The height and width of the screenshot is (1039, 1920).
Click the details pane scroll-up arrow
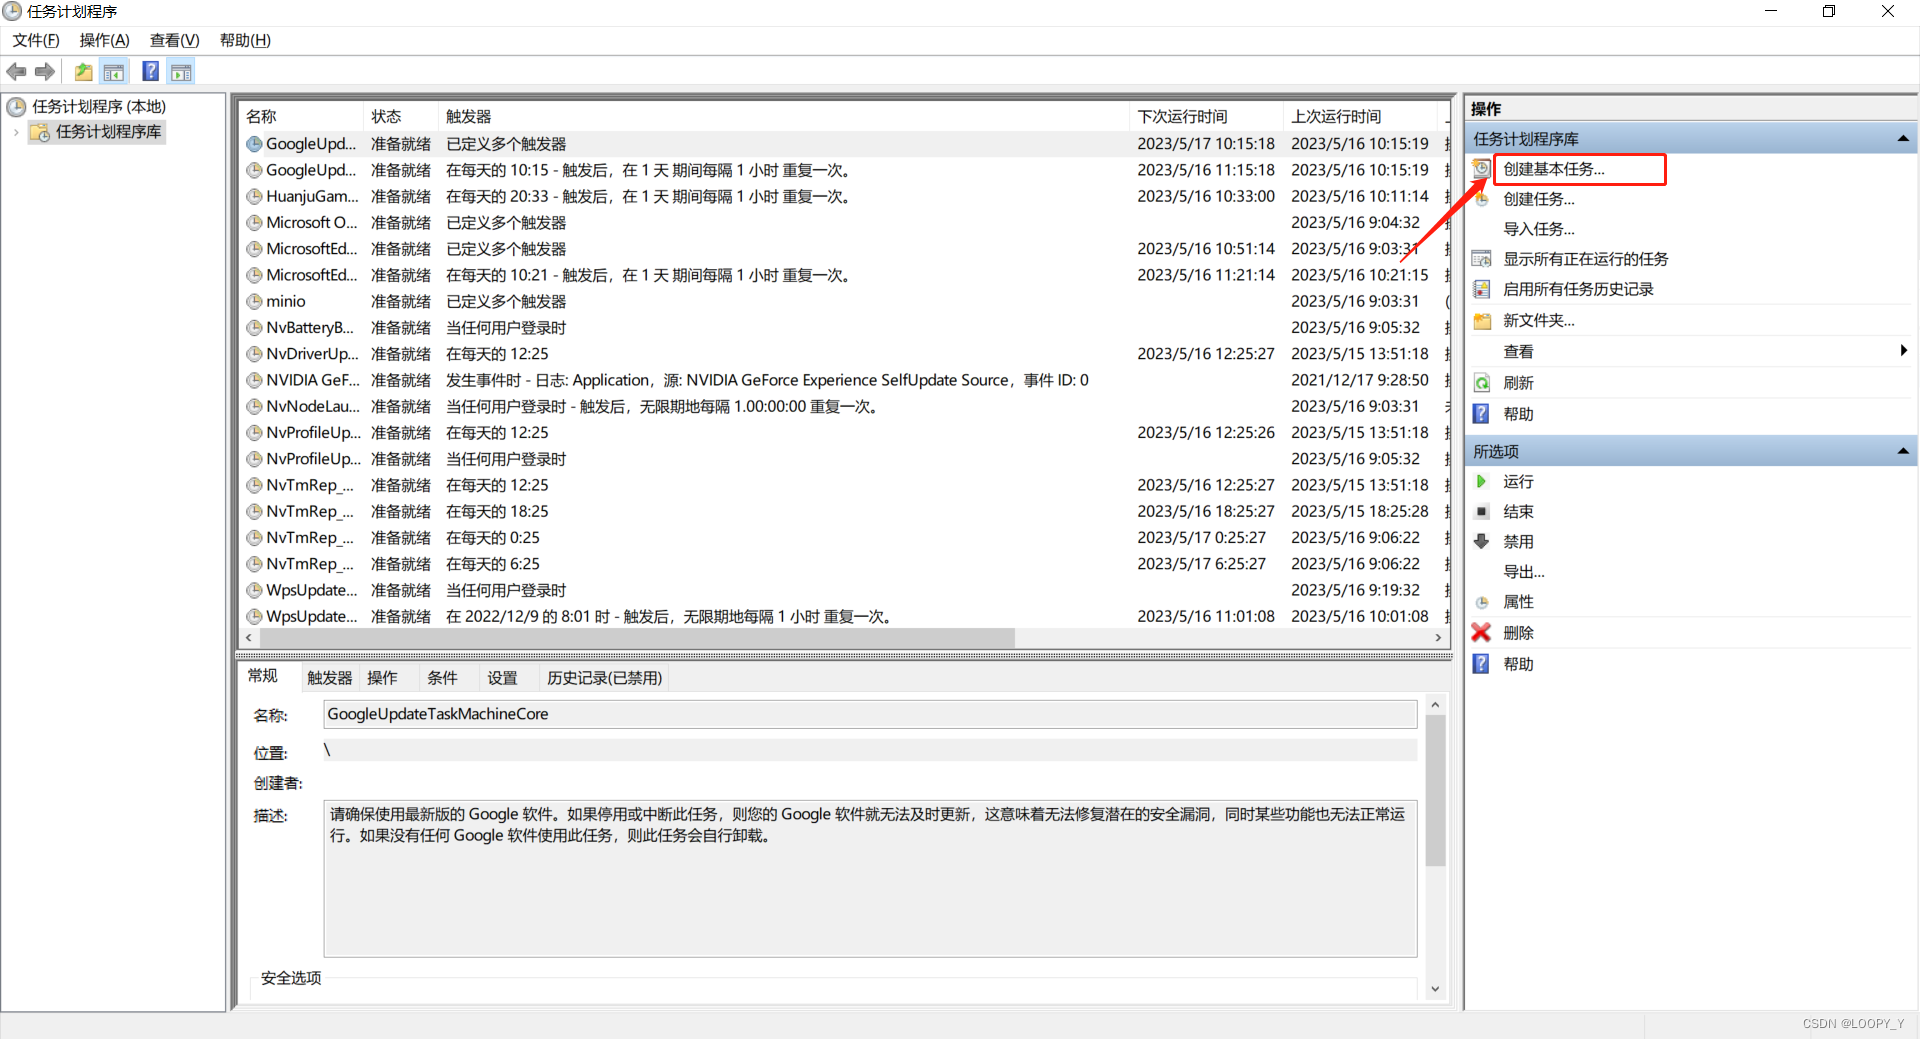click(1435, 705)
